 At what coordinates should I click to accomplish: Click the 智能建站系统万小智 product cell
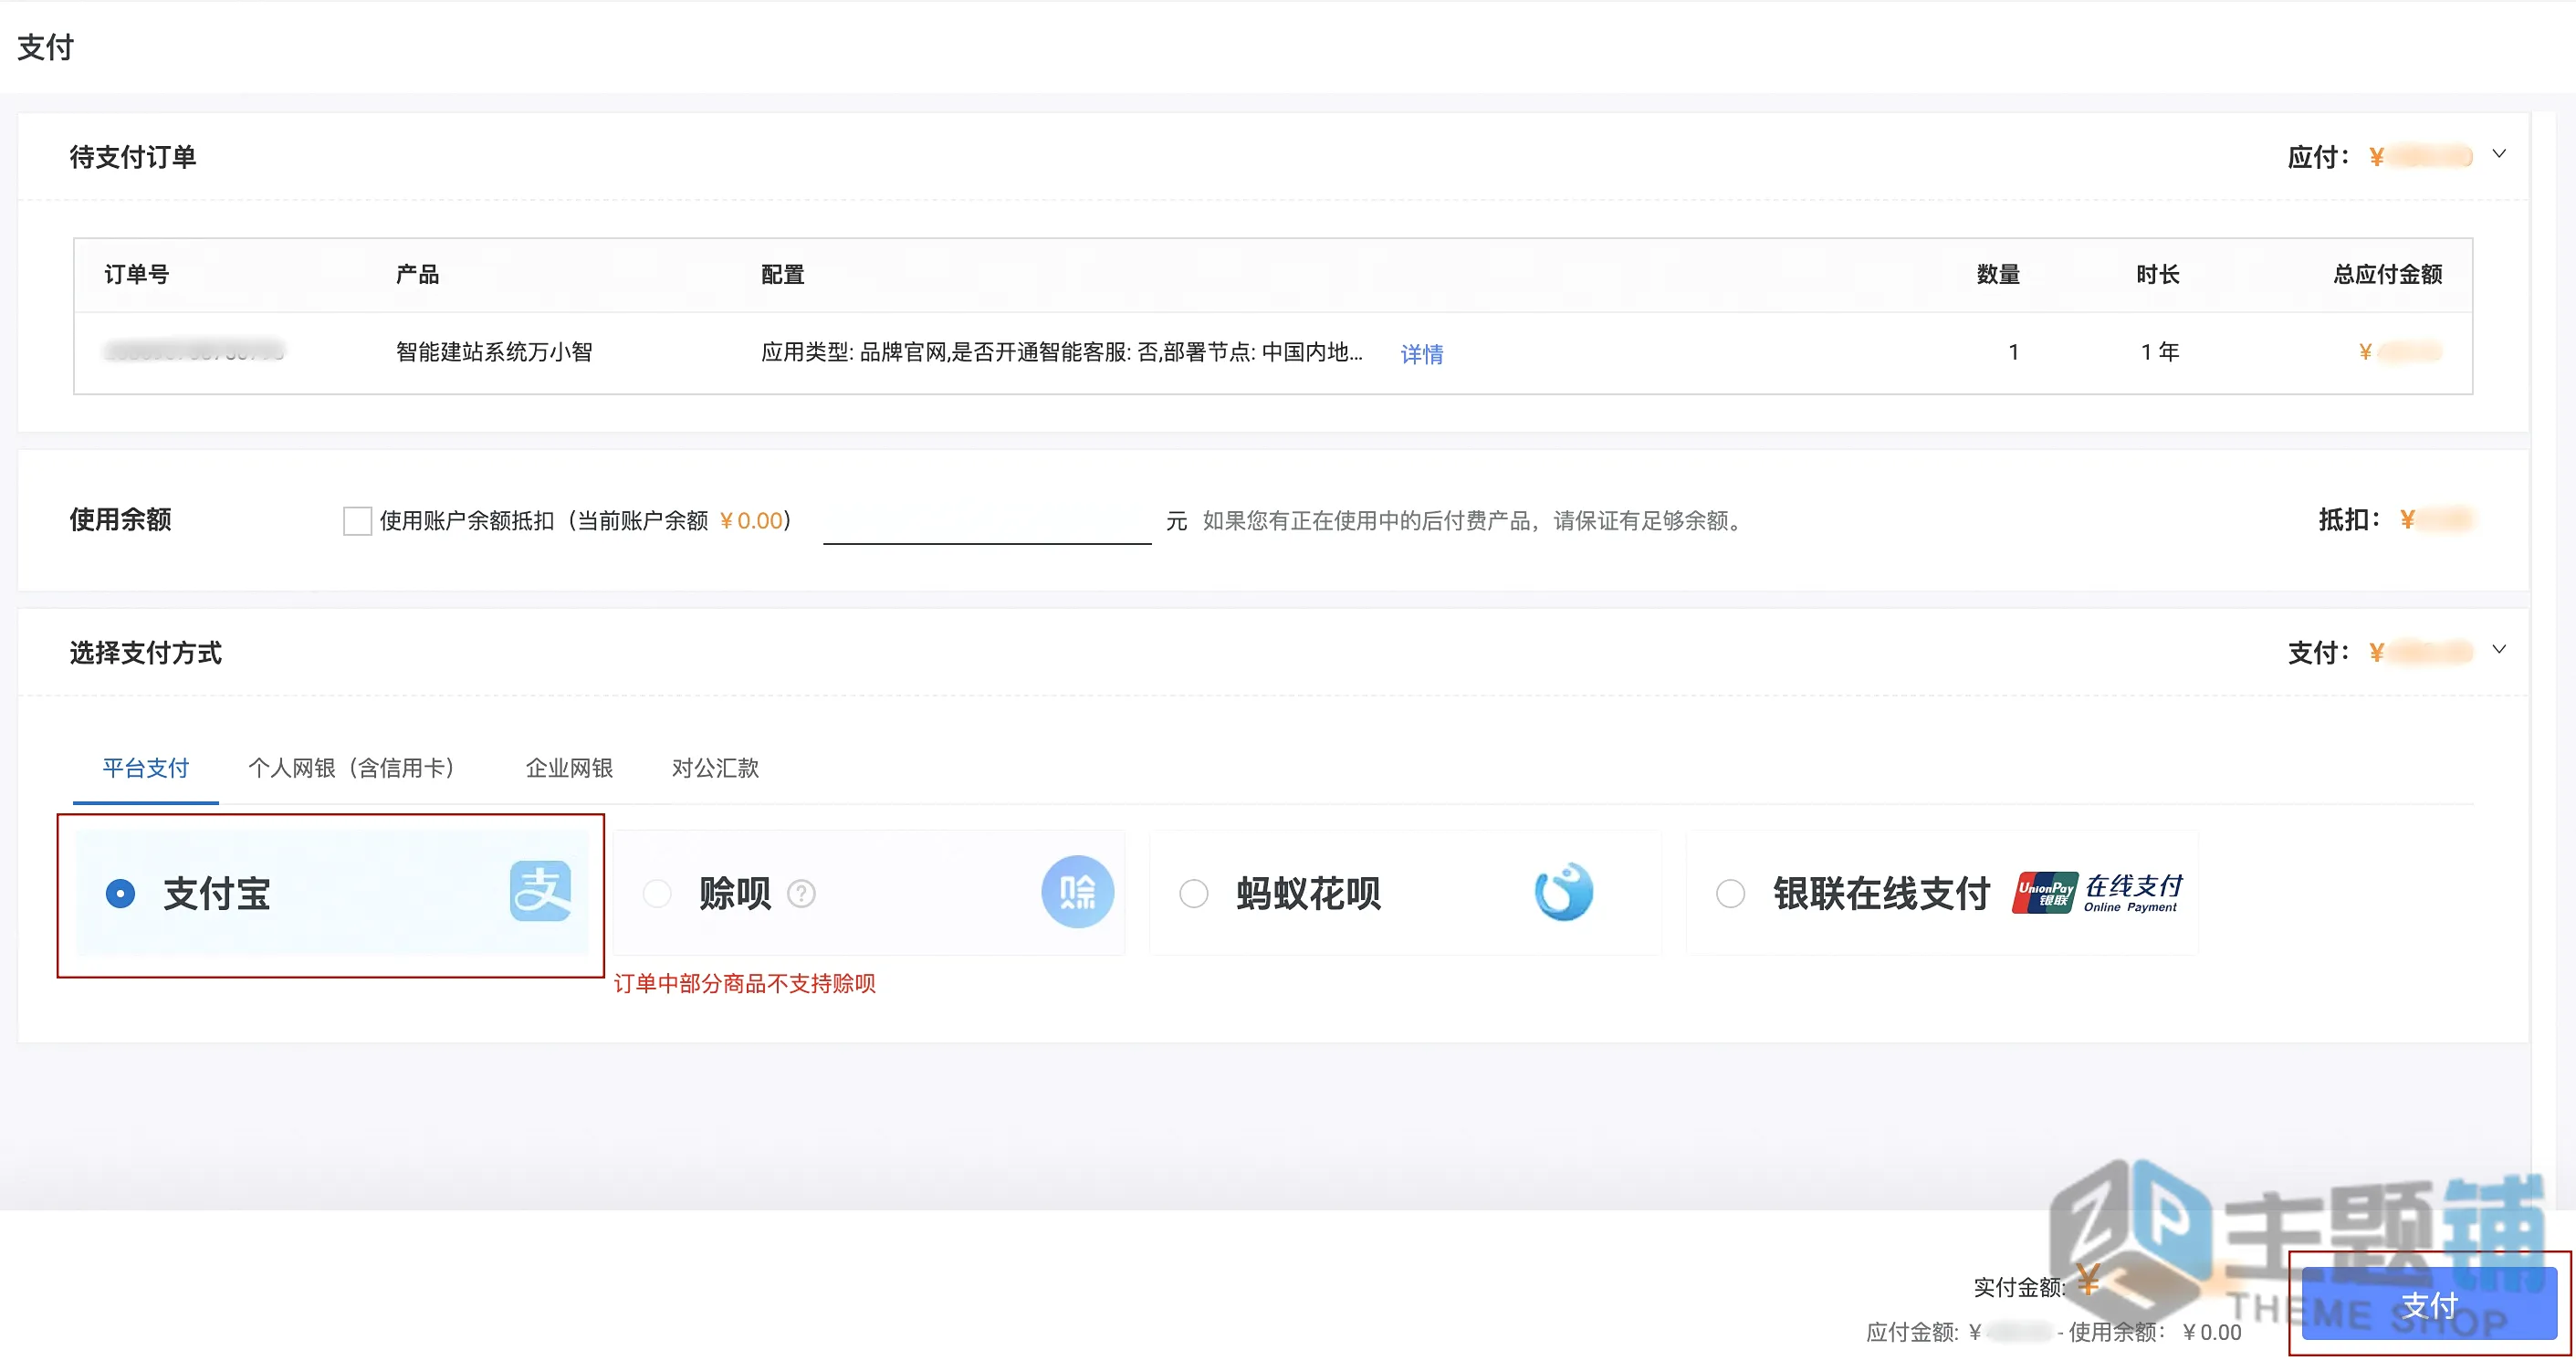494,352
